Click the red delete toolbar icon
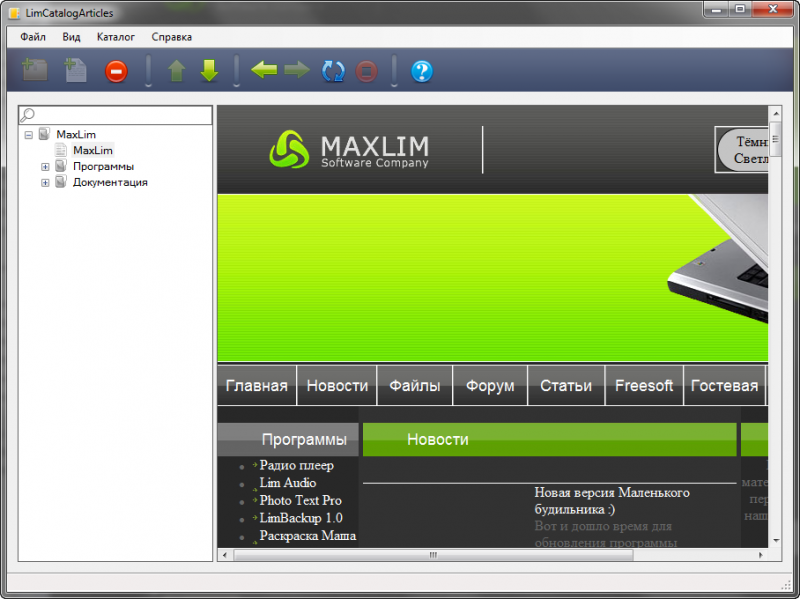The width and height of the screenshot is (800, 599). 116,71
